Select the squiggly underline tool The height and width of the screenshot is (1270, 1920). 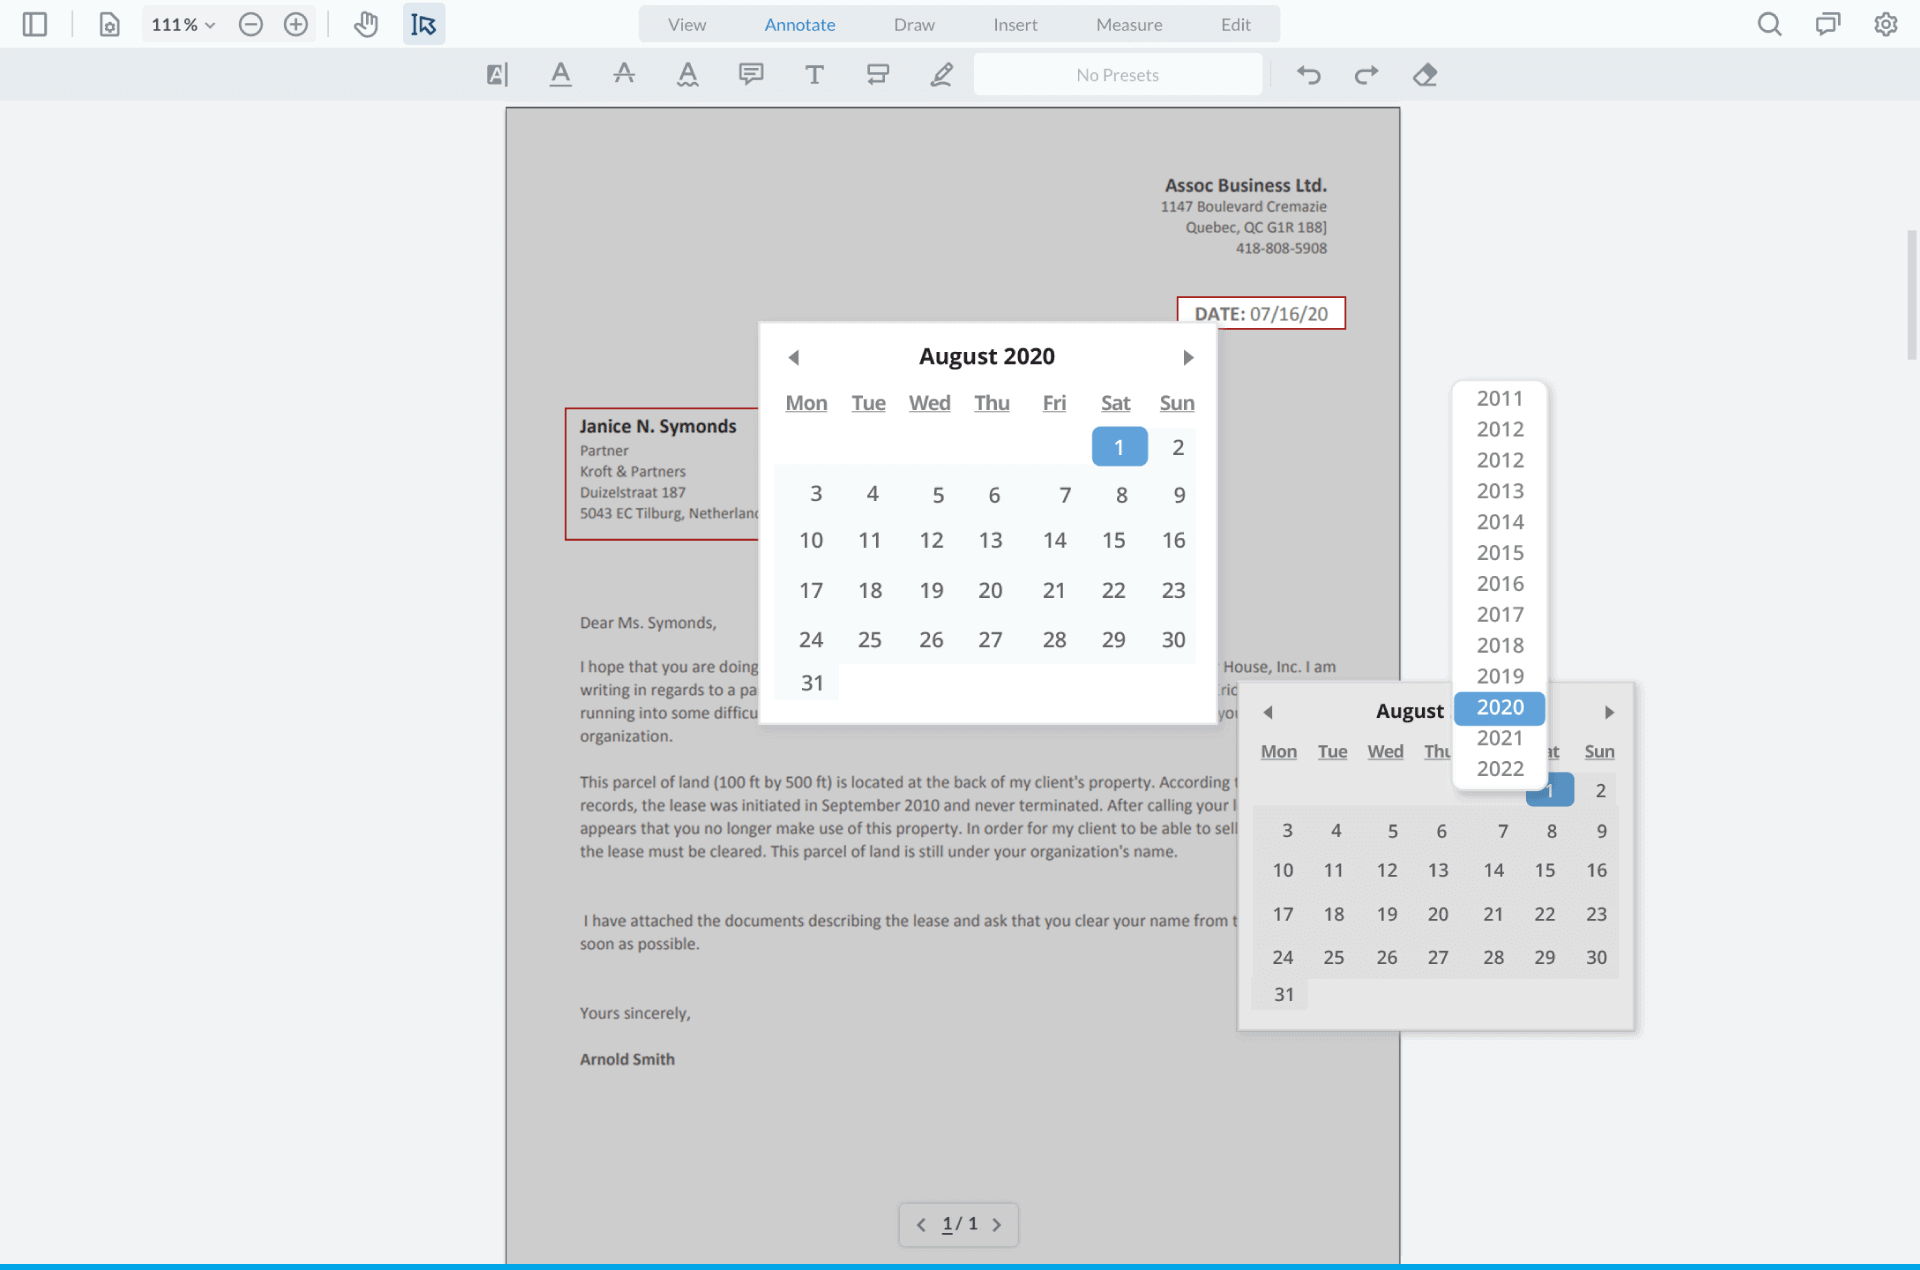pyautogui.click(x=687, y=74)
